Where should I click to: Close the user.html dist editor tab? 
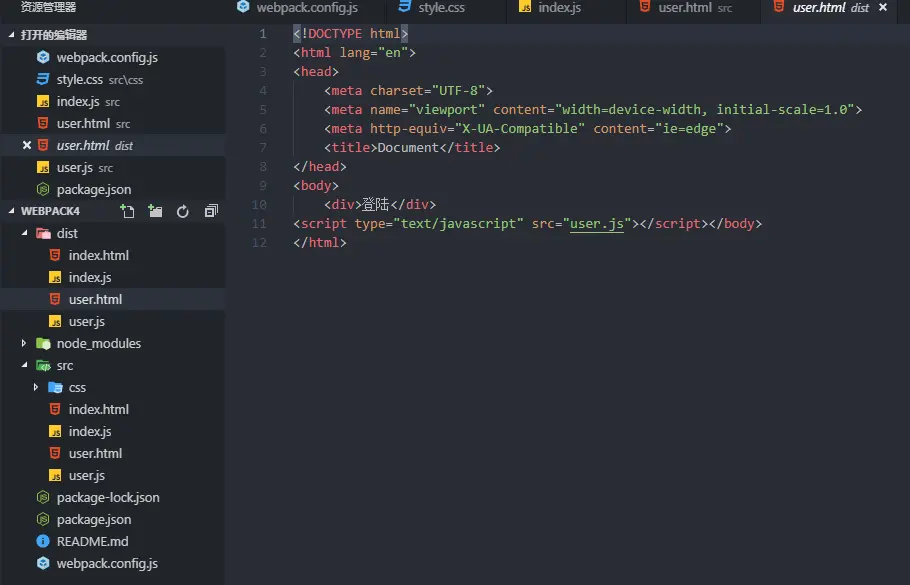(x=883, y=7)
